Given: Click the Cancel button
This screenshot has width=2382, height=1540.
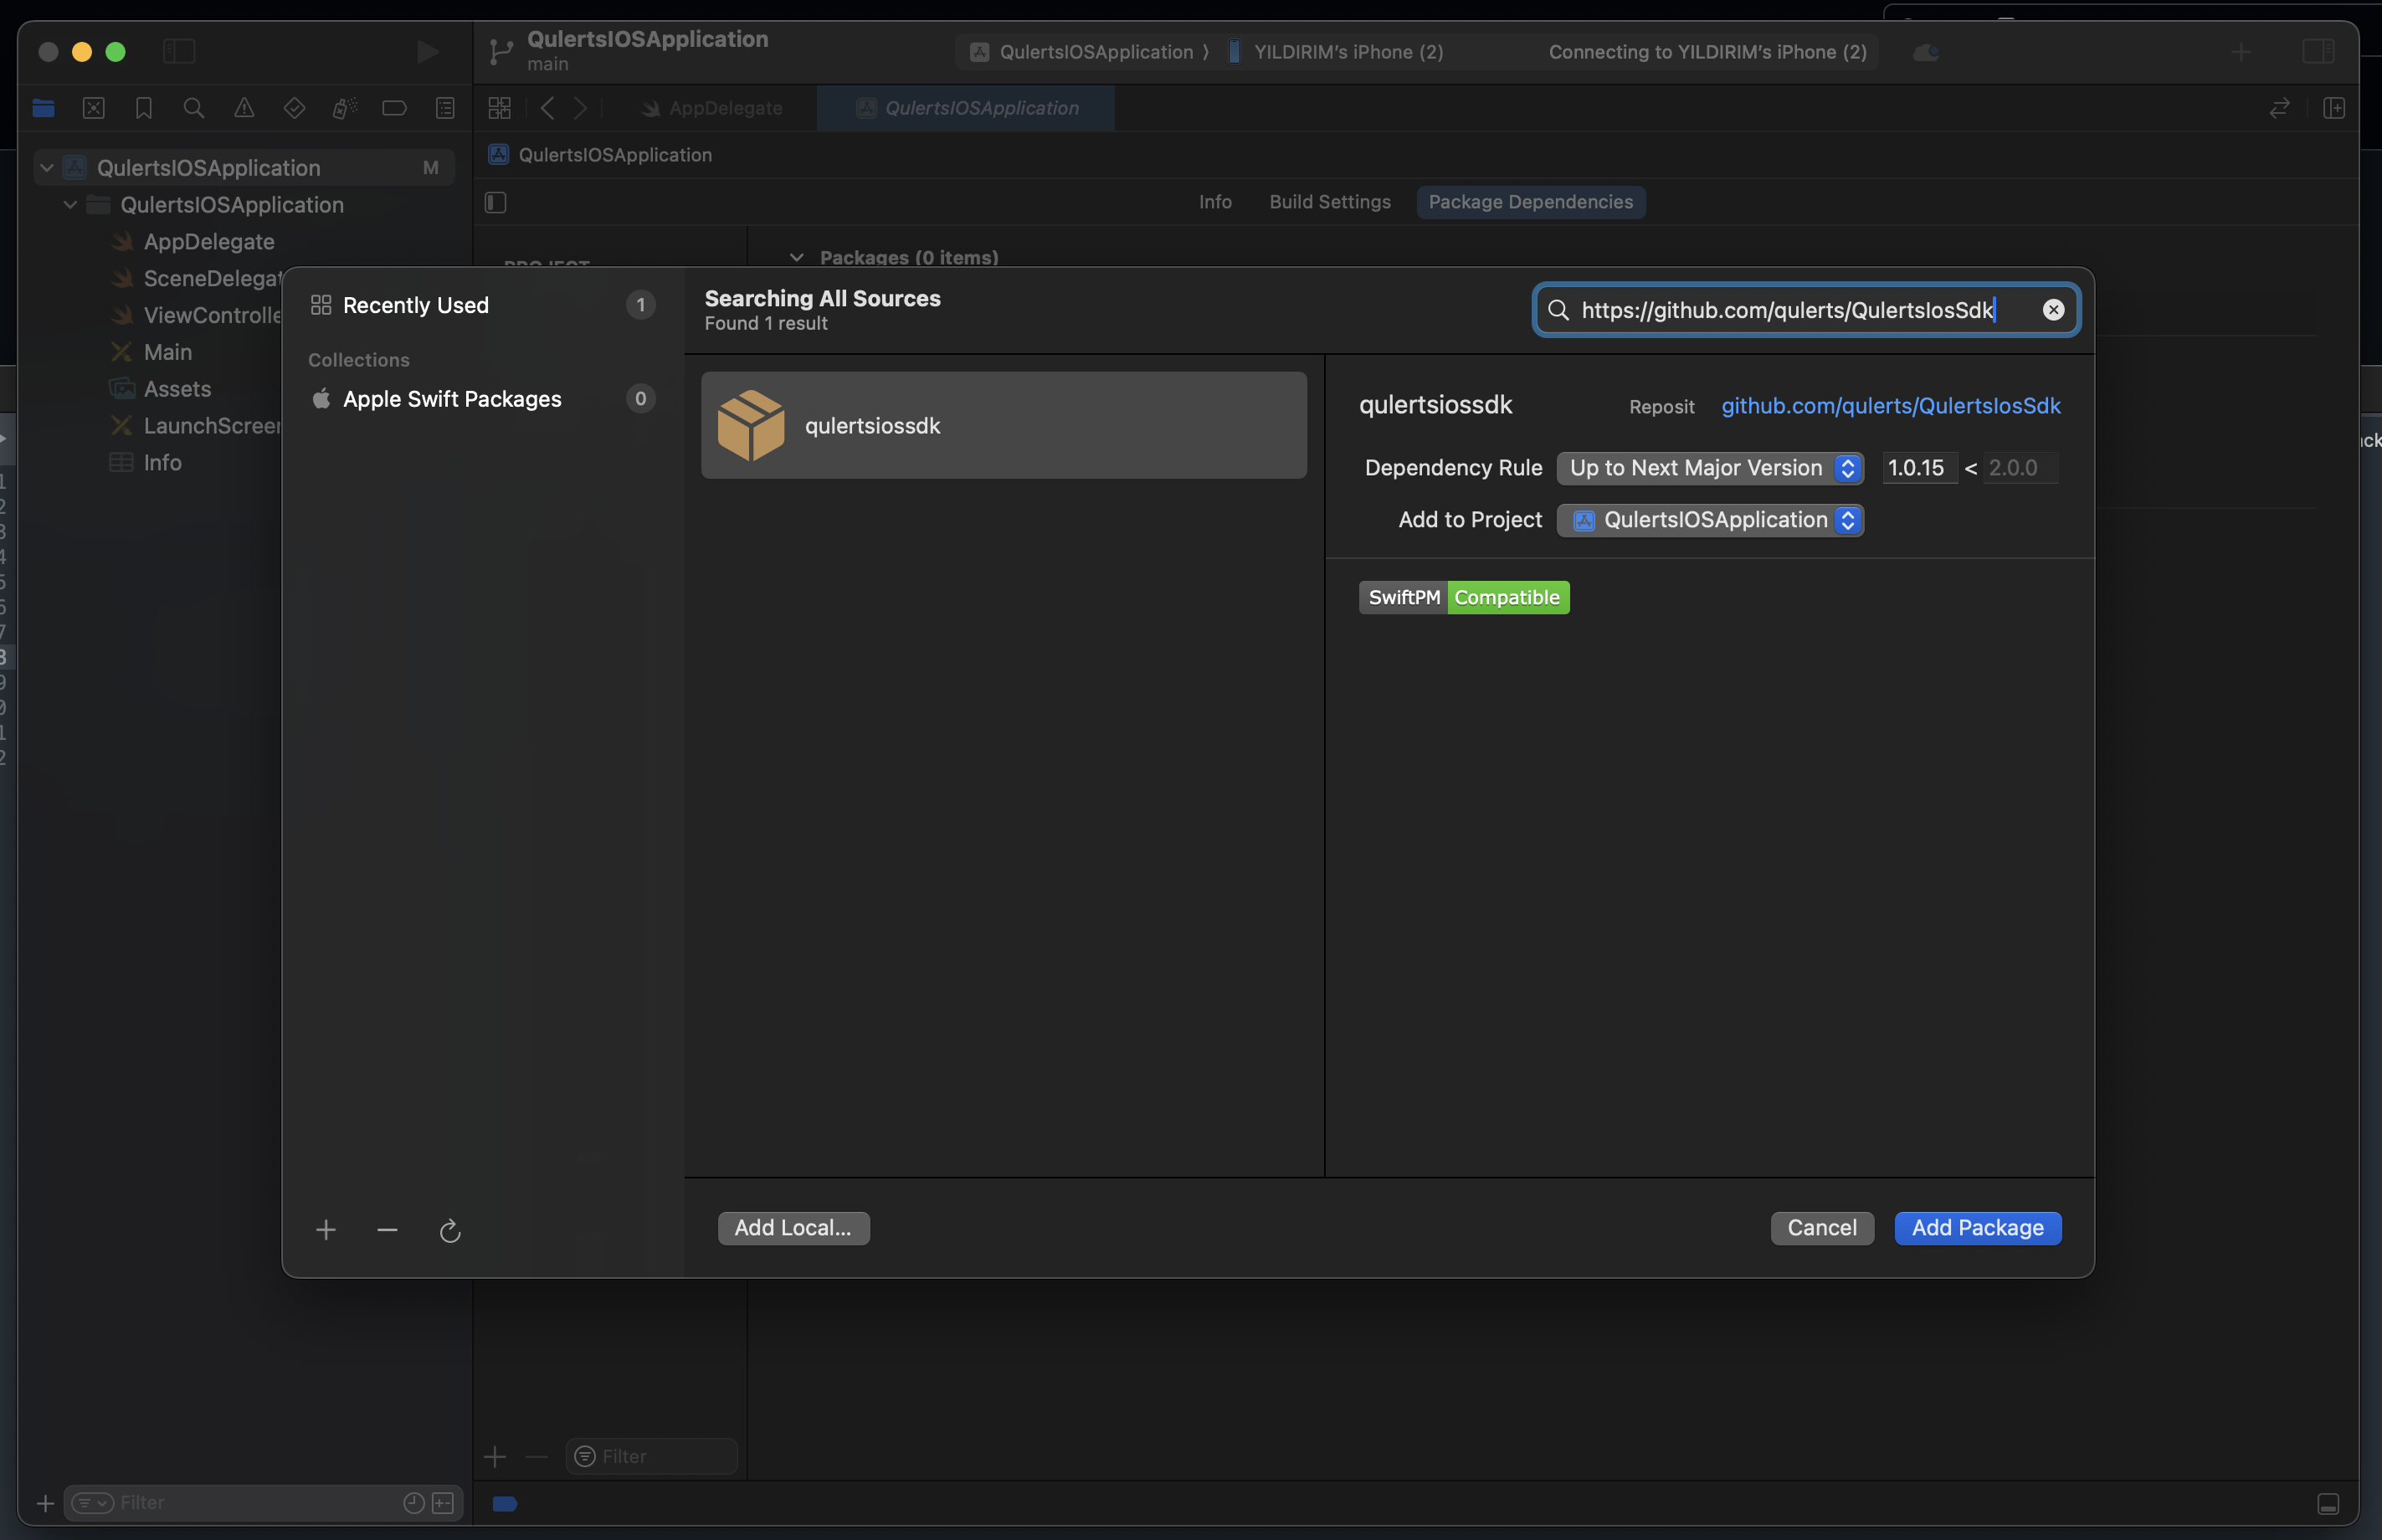Looking at the screenshot, I should tap(1821, 1228).
